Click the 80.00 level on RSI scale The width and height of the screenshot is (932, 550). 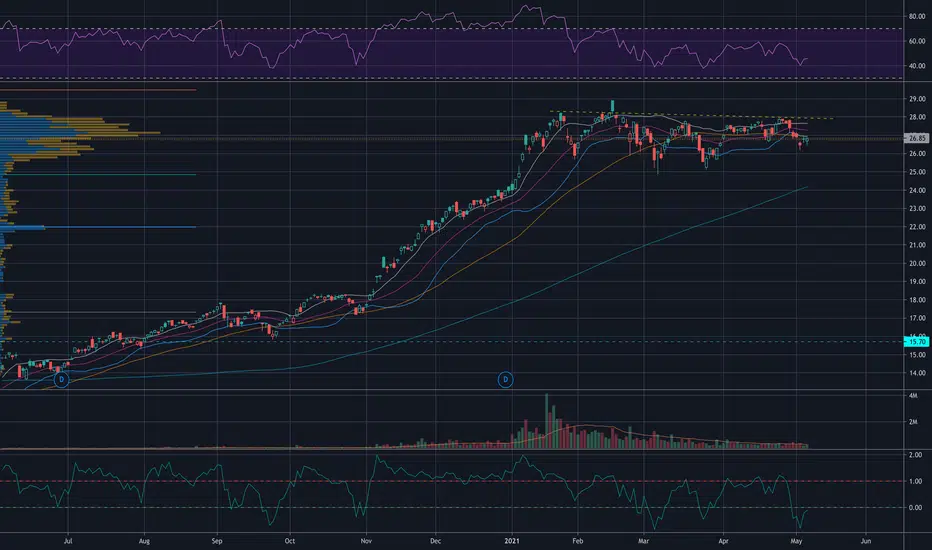tap(917, 17)
